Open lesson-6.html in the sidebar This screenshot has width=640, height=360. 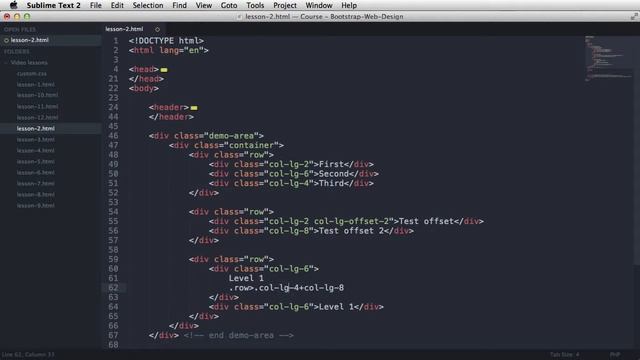click(36, 173)
